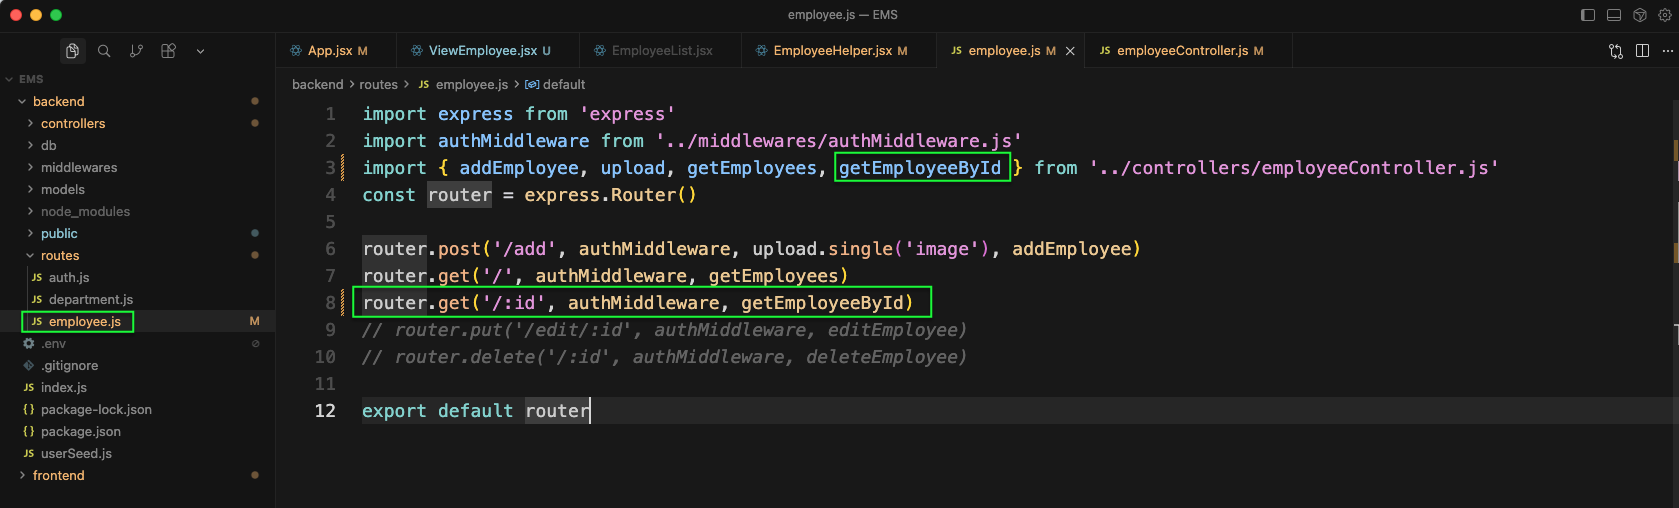The height and width of the screenshot is (508, 1679).
Task: Click the '/:id' route string on line 8
Action: (x=514, y=303)
